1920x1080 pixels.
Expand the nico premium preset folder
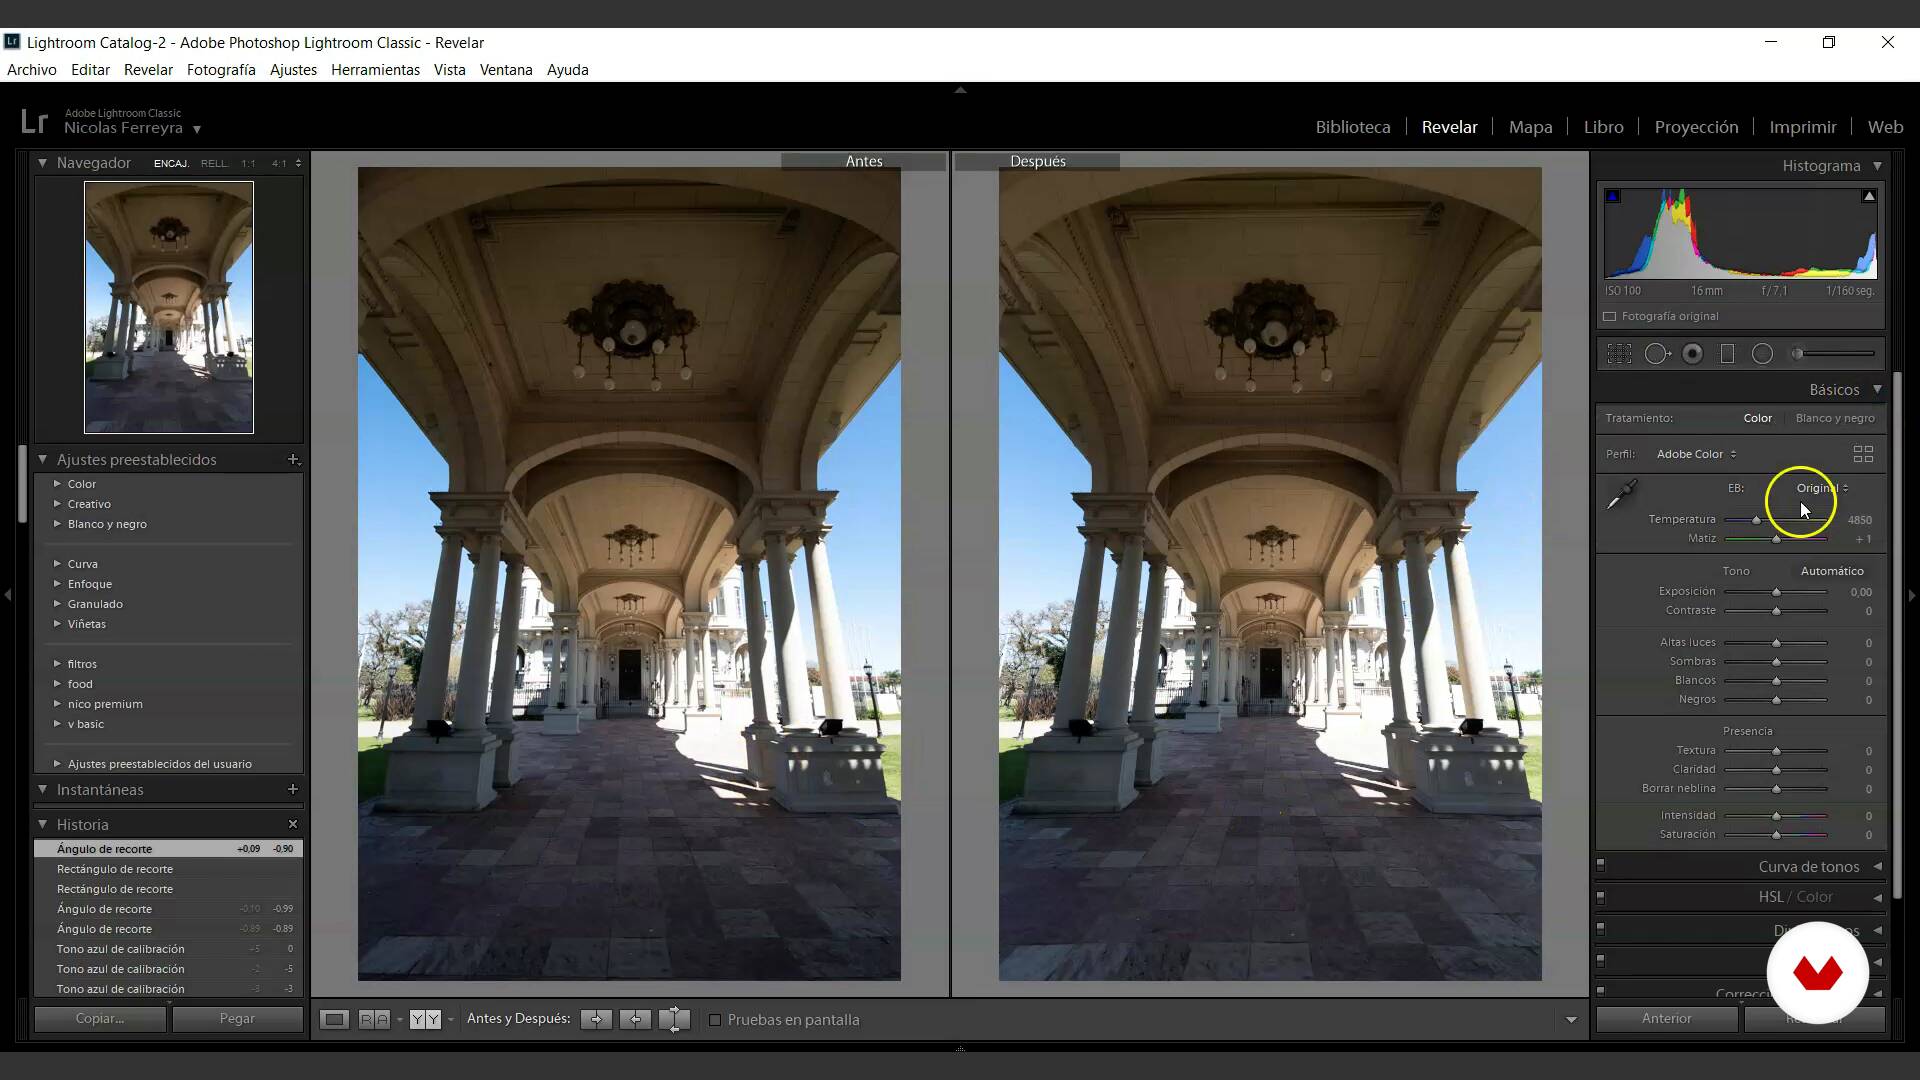point(58,704)
